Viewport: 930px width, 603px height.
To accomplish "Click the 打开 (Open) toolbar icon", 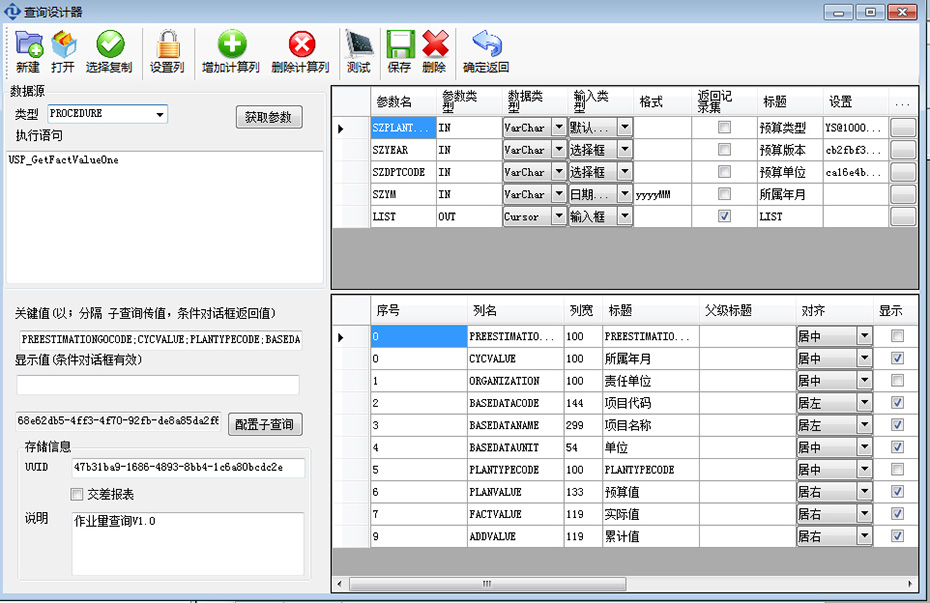I will [x=63, y=45].
